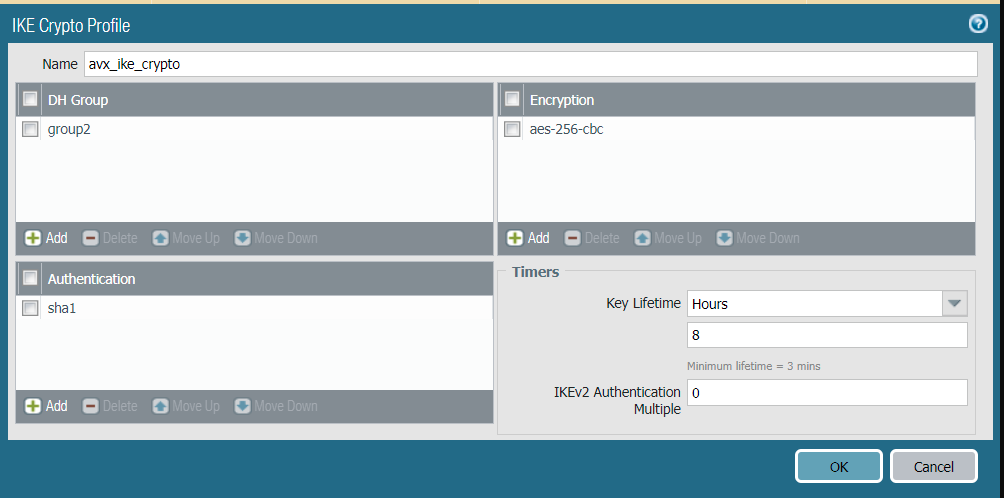1004x498 pixels.
Task: Cancel the IKE Crypto Profile dialog
Action: click(933, 466)
